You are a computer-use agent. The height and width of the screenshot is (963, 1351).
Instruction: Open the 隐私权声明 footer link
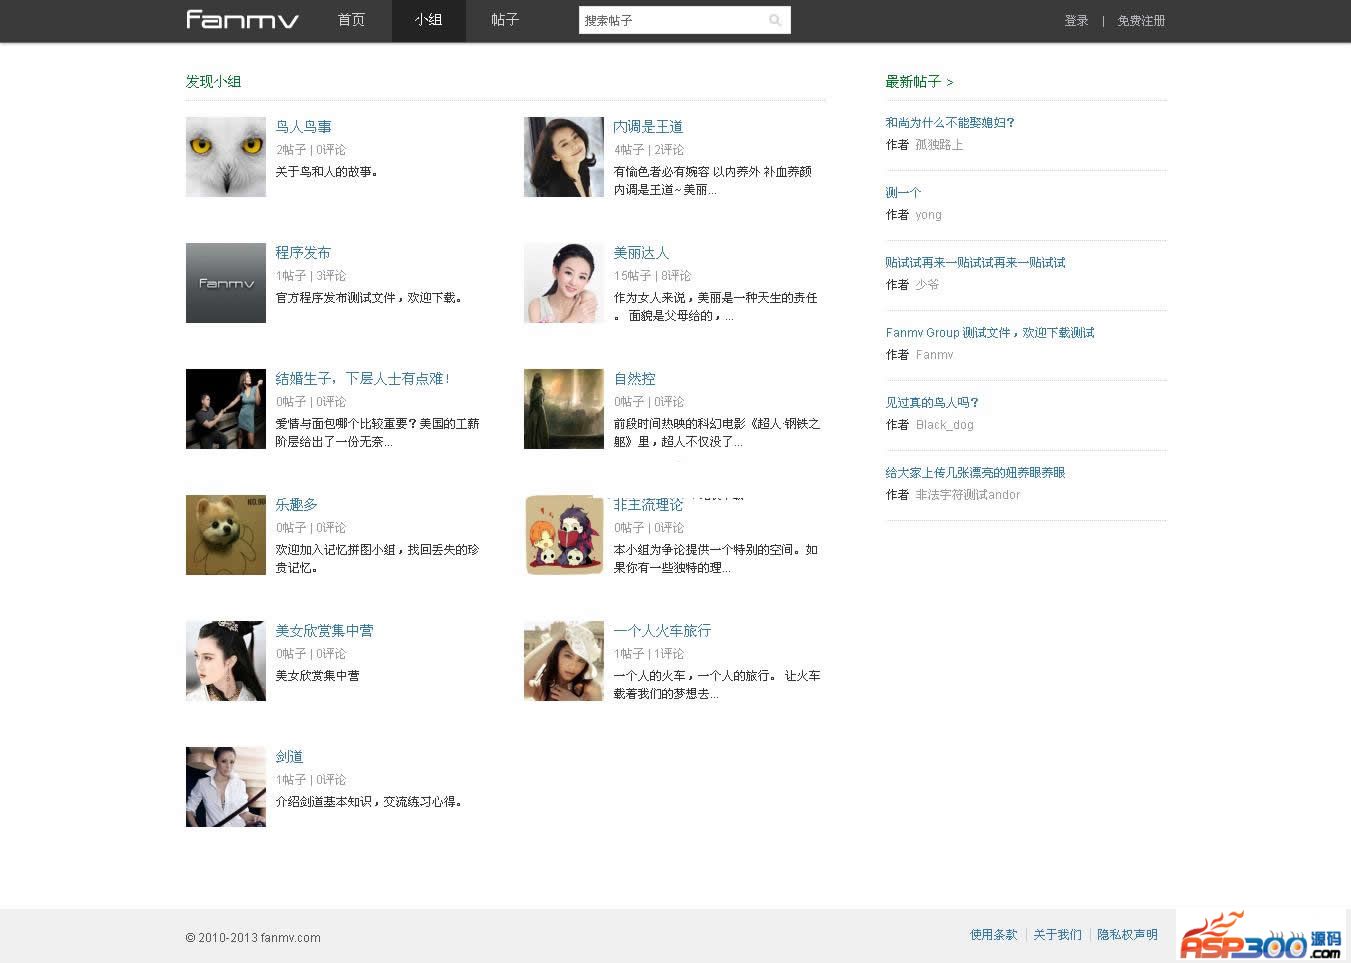click(x=1127, y=935)
